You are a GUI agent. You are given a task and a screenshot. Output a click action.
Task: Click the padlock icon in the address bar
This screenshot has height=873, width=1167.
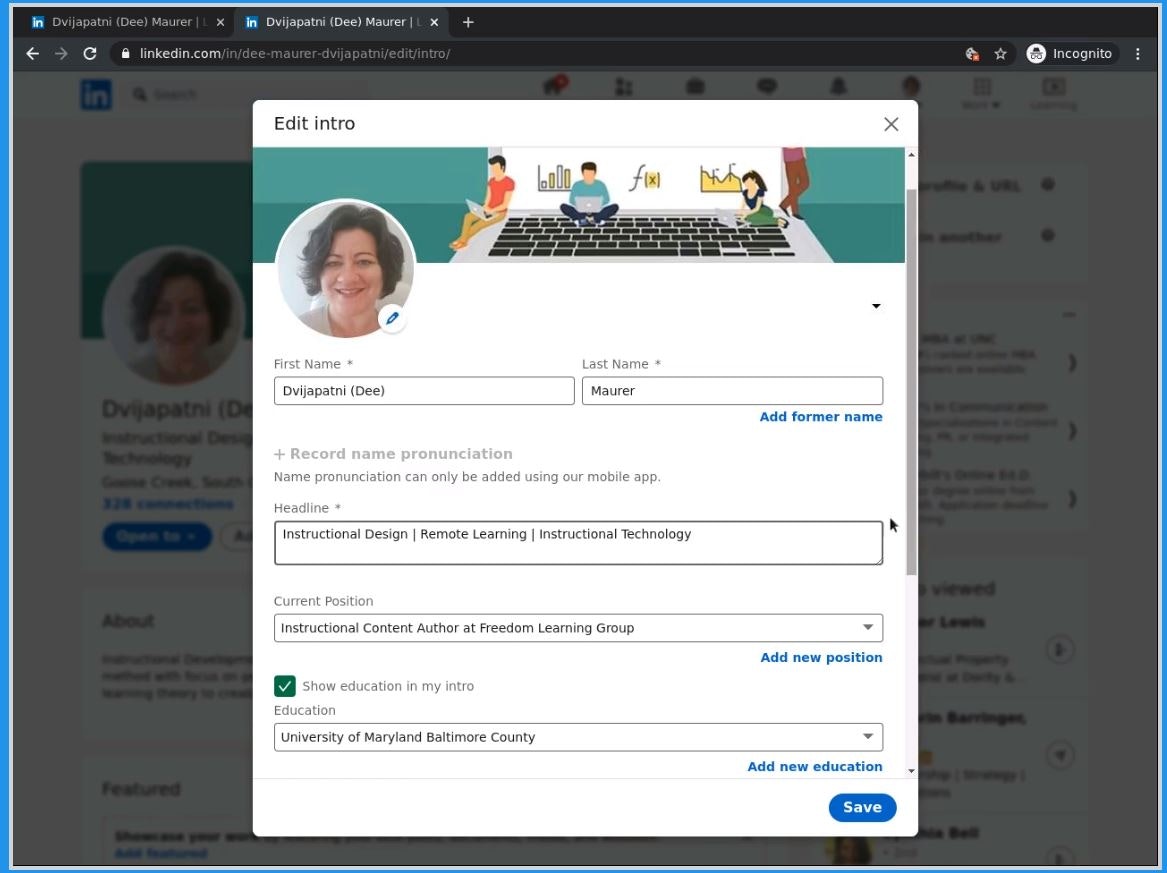click(x=125, y=54)
